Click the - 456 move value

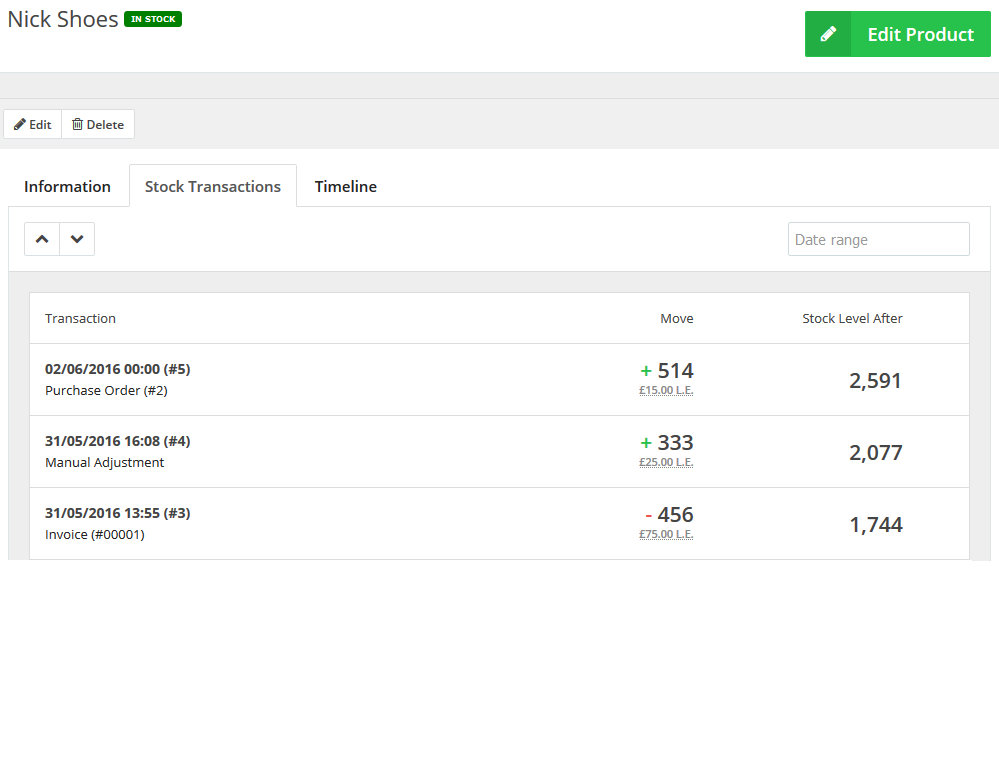tap(669, 514)
